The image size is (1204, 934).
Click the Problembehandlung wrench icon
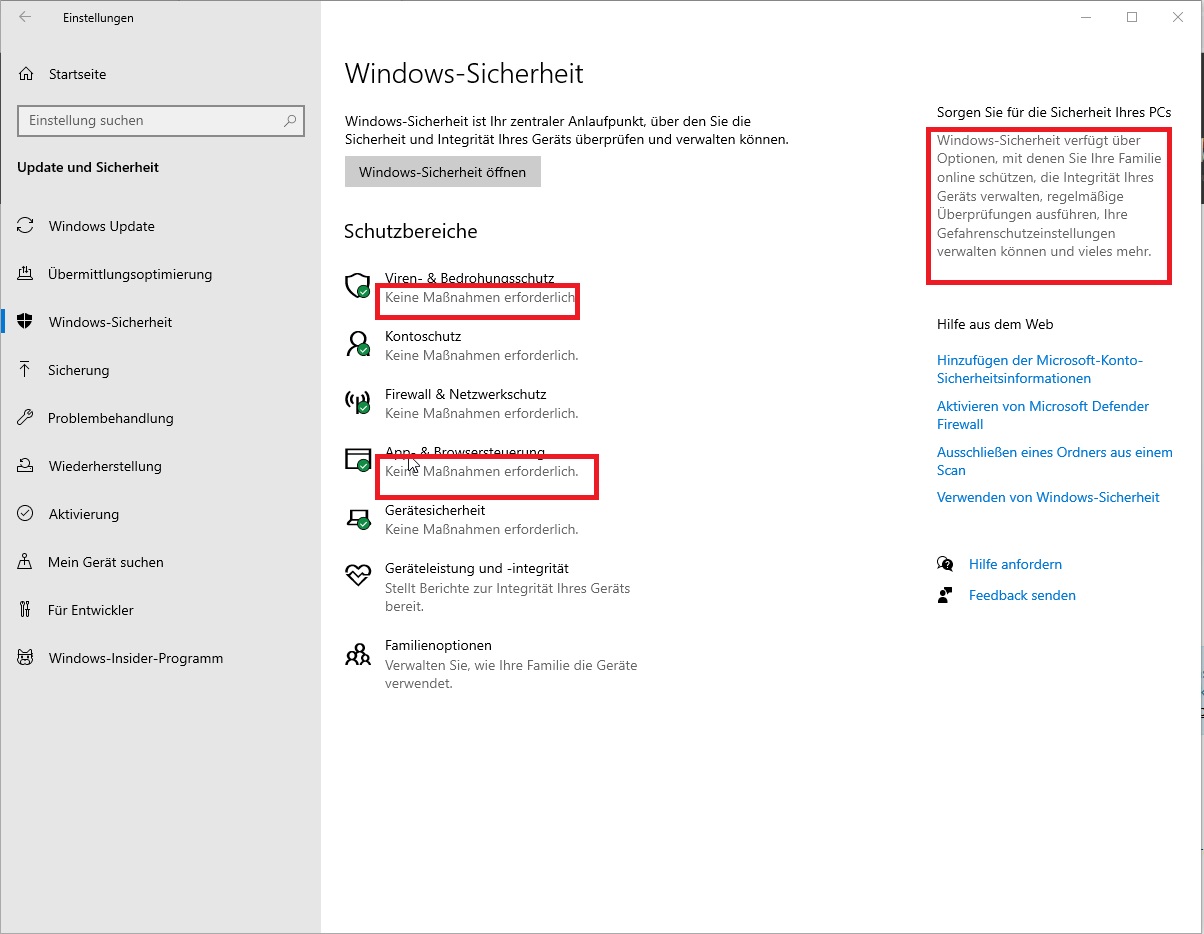coord(26,418)
